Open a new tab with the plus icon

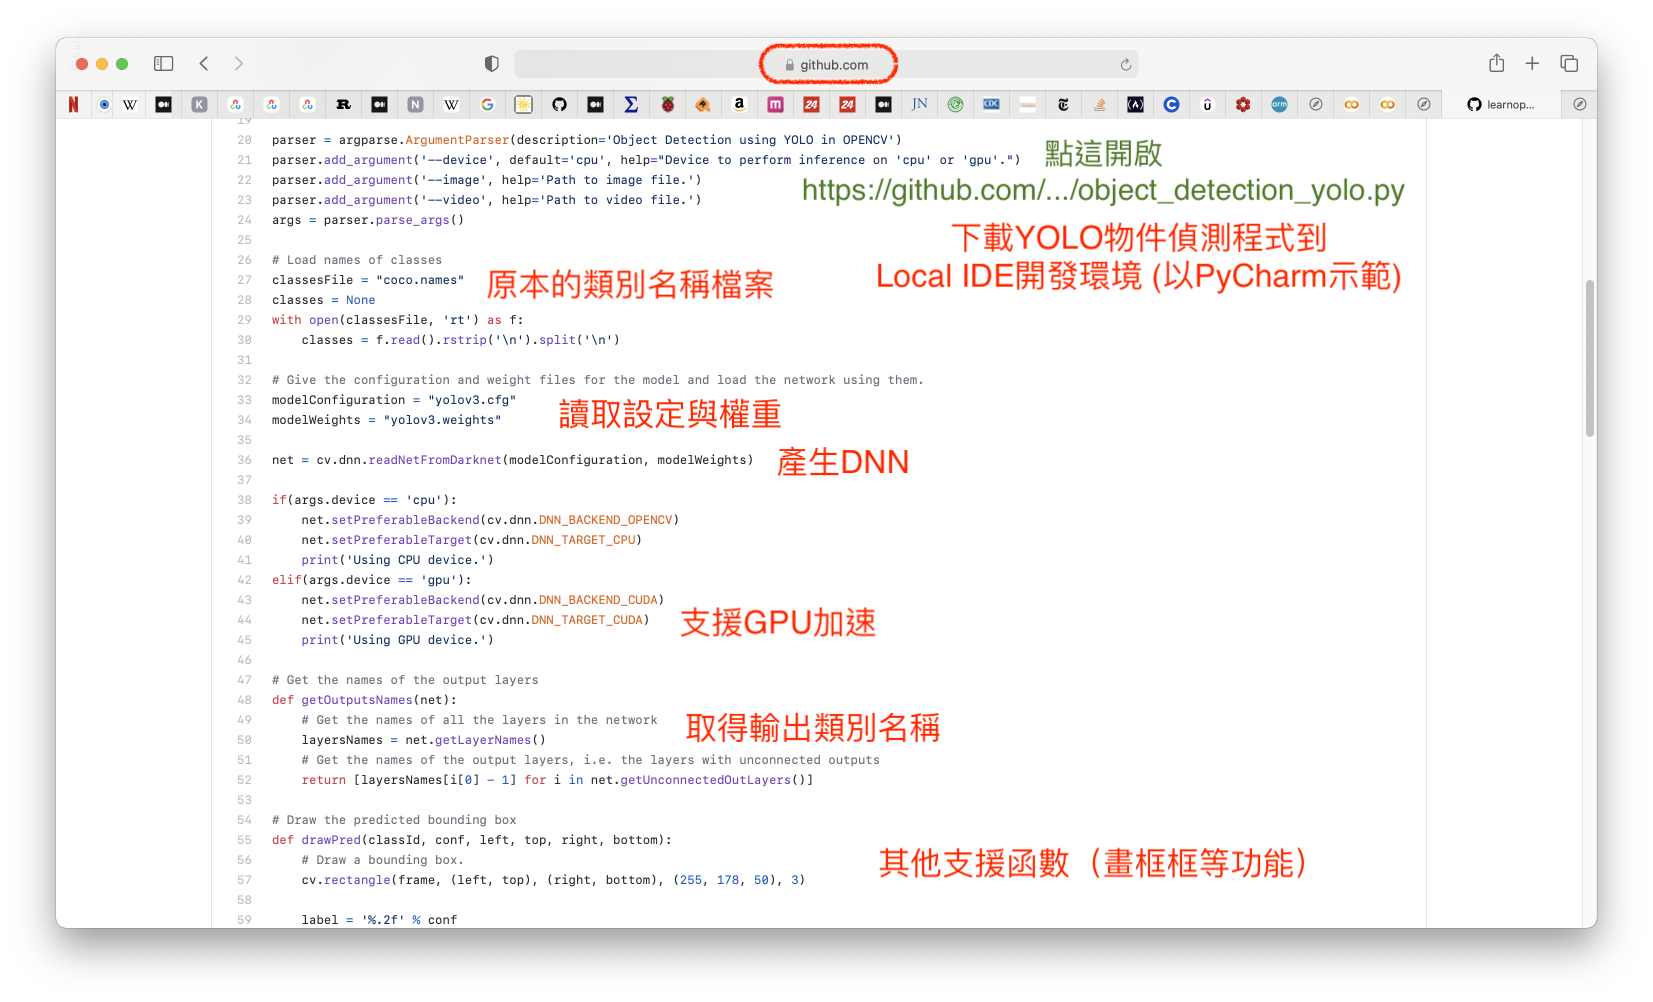[x=1532, y=64]
